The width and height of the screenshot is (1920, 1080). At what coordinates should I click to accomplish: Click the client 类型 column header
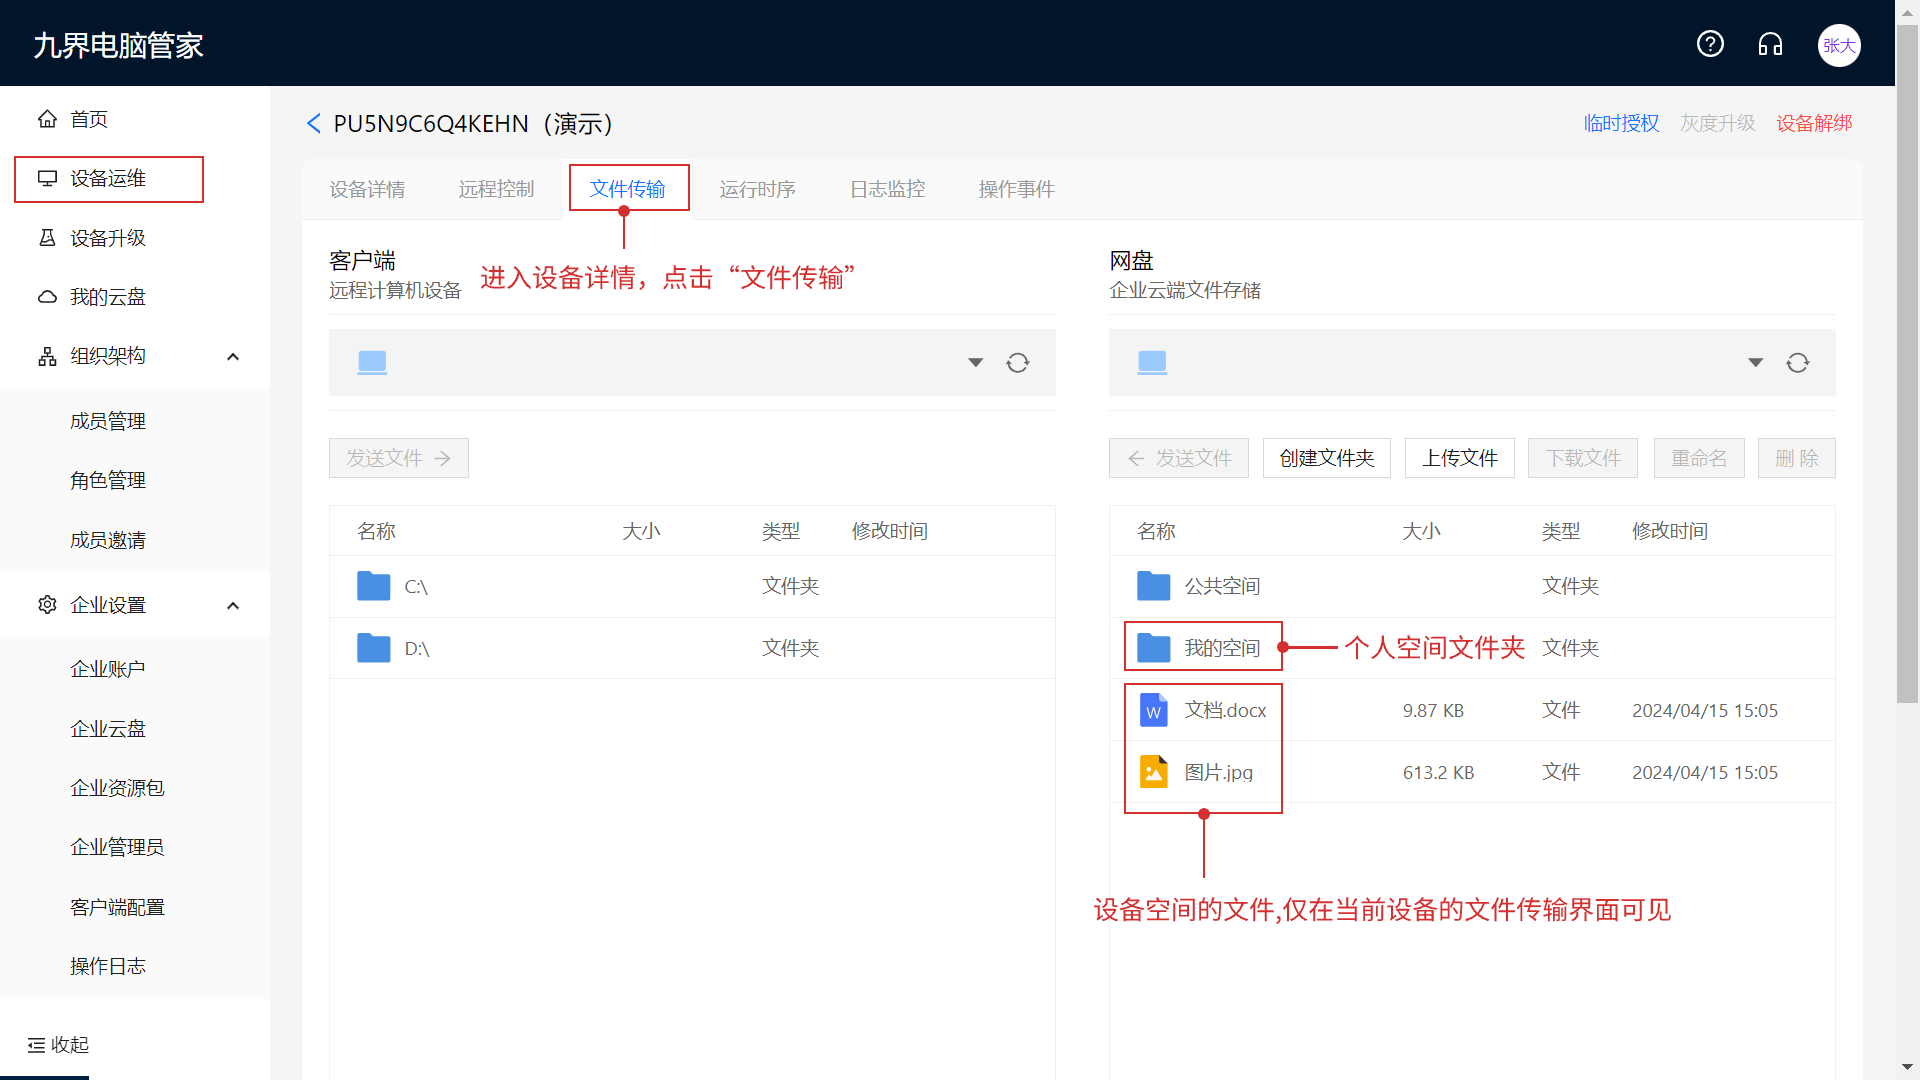[781, 531]
